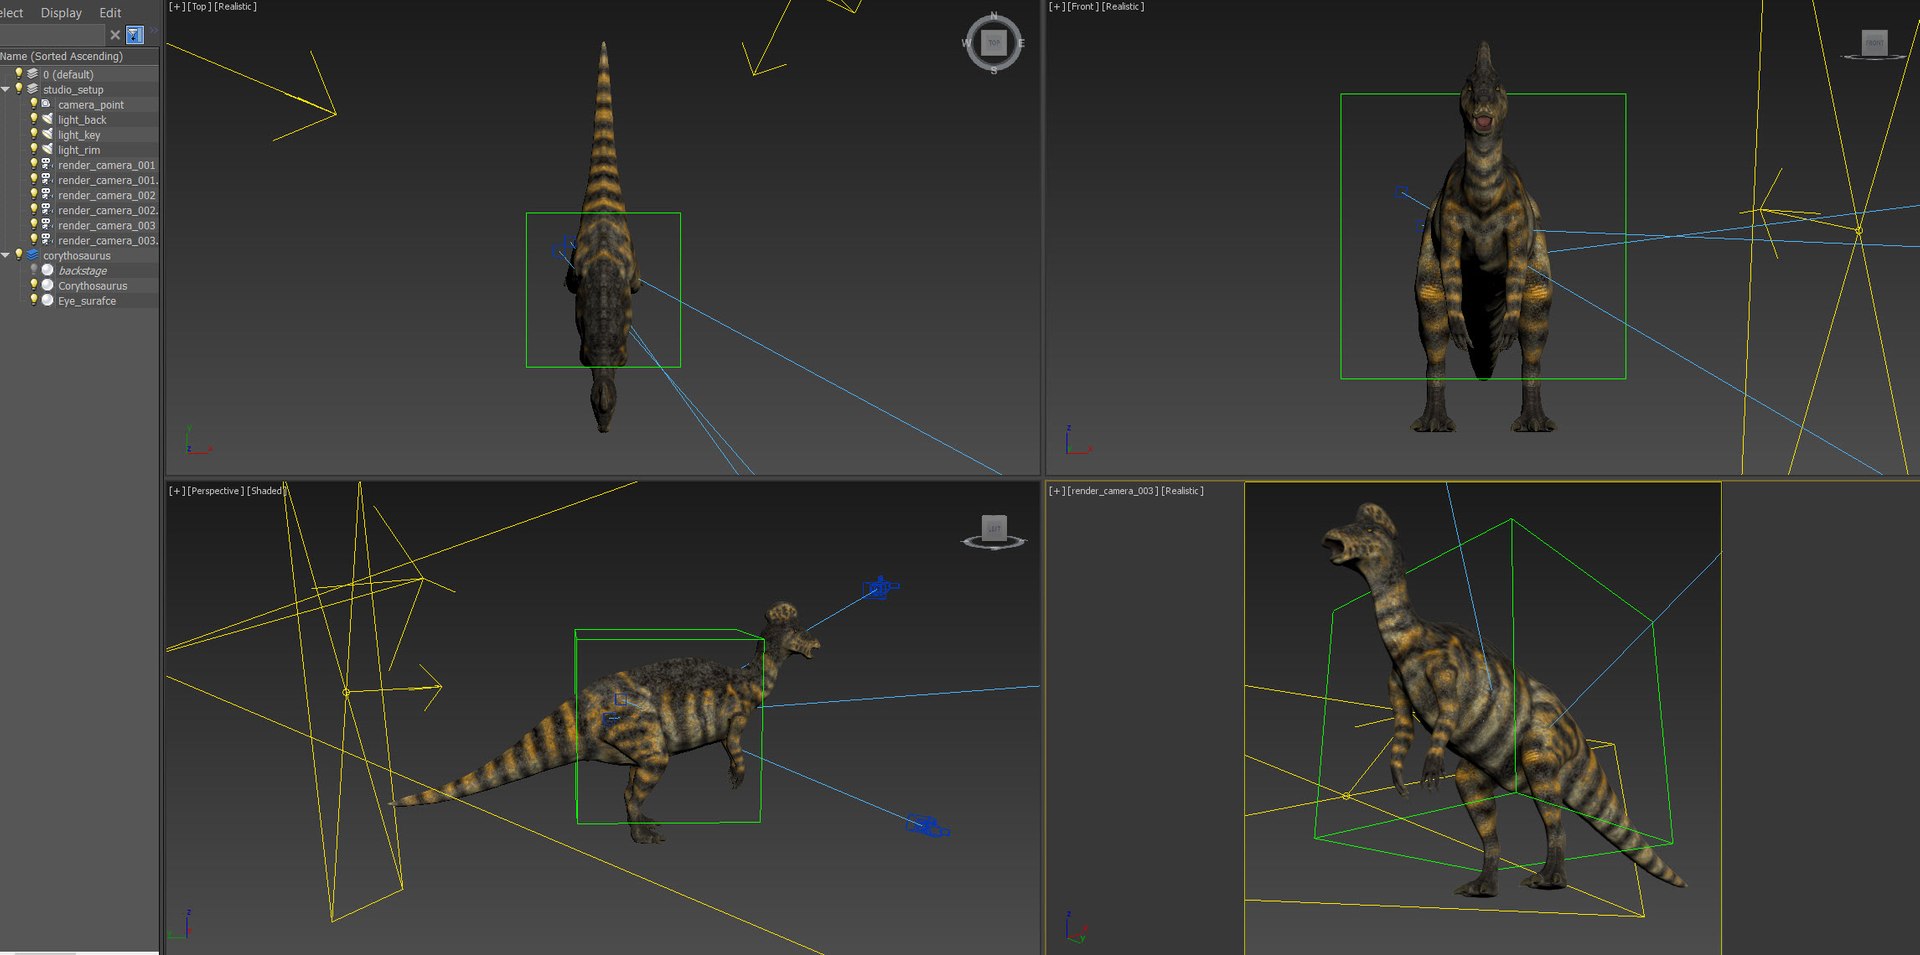Click the sphere icon of backstage
Image resolution: width=1920 pixels, height=955 pixels.
47,270
